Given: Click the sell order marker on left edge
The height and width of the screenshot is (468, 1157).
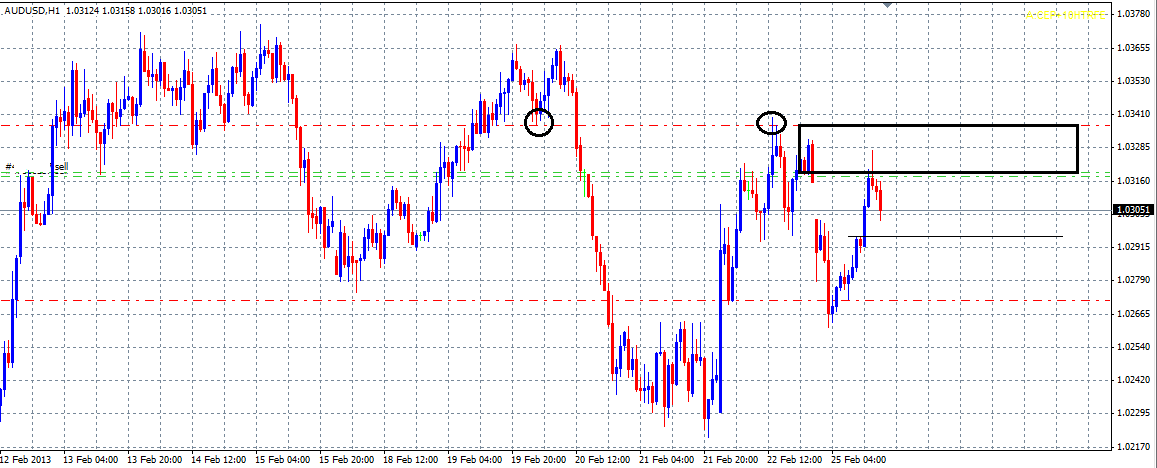Looking at the screenshot, I should pos(58,167).
